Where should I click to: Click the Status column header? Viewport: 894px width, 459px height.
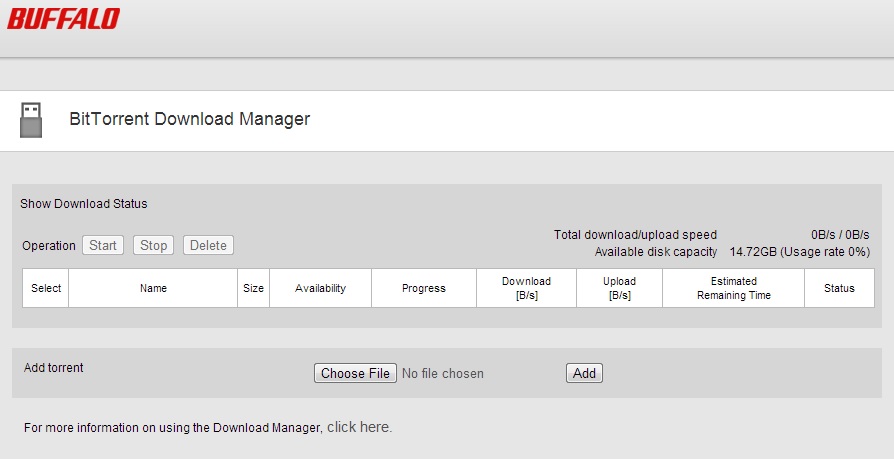pos(839,288)
